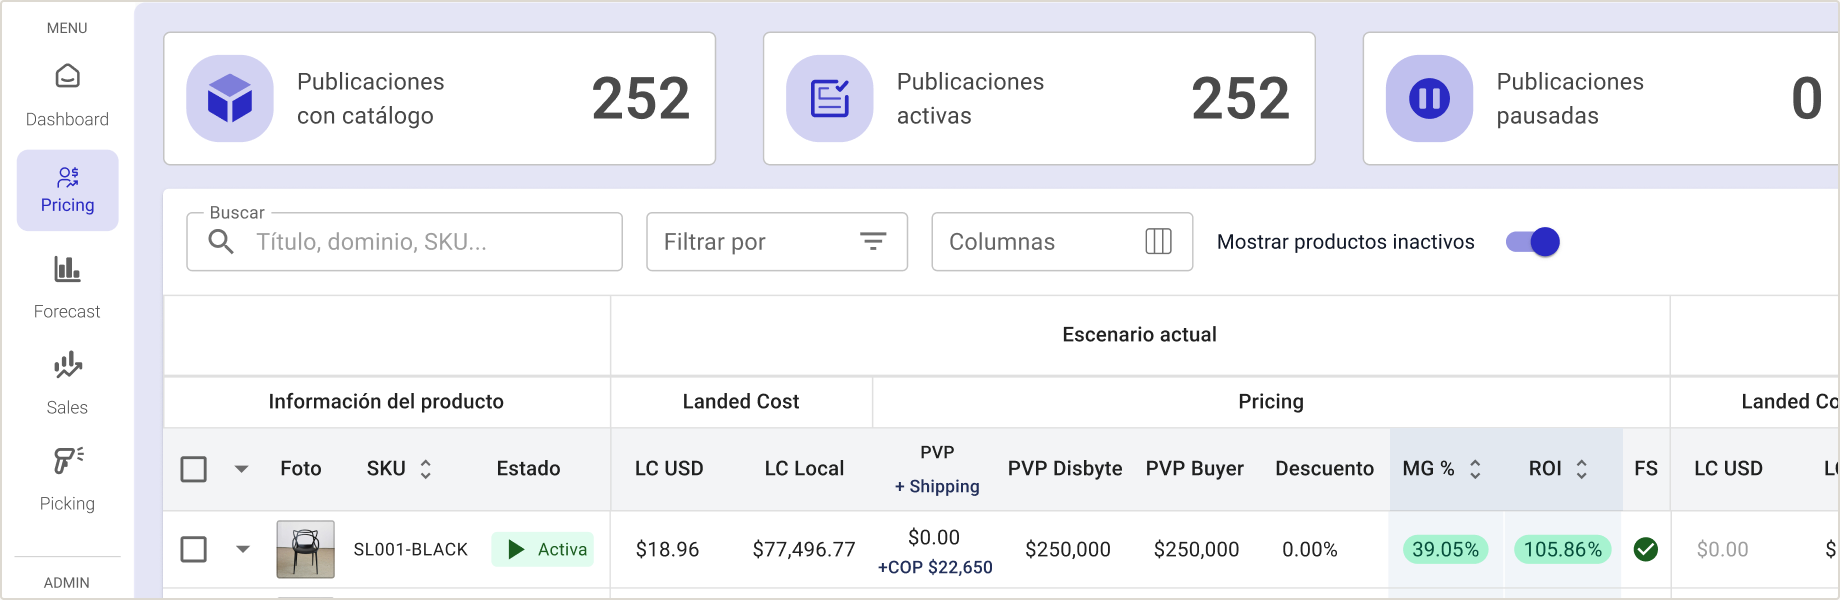Click the 0.00% discount cell
This screenshot has width=1840, height=600.
click(1310, 549)
